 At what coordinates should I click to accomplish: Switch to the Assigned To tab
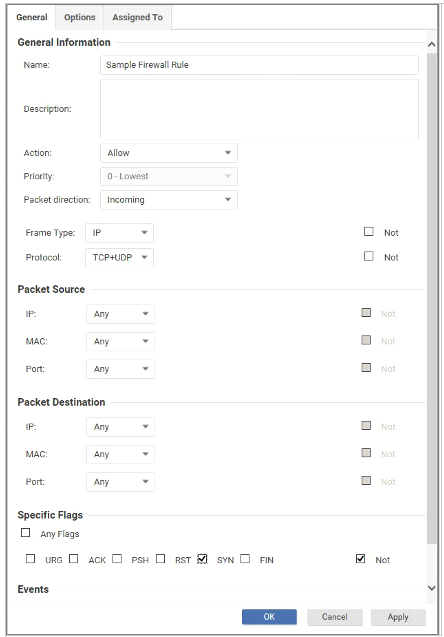point(137,17)
